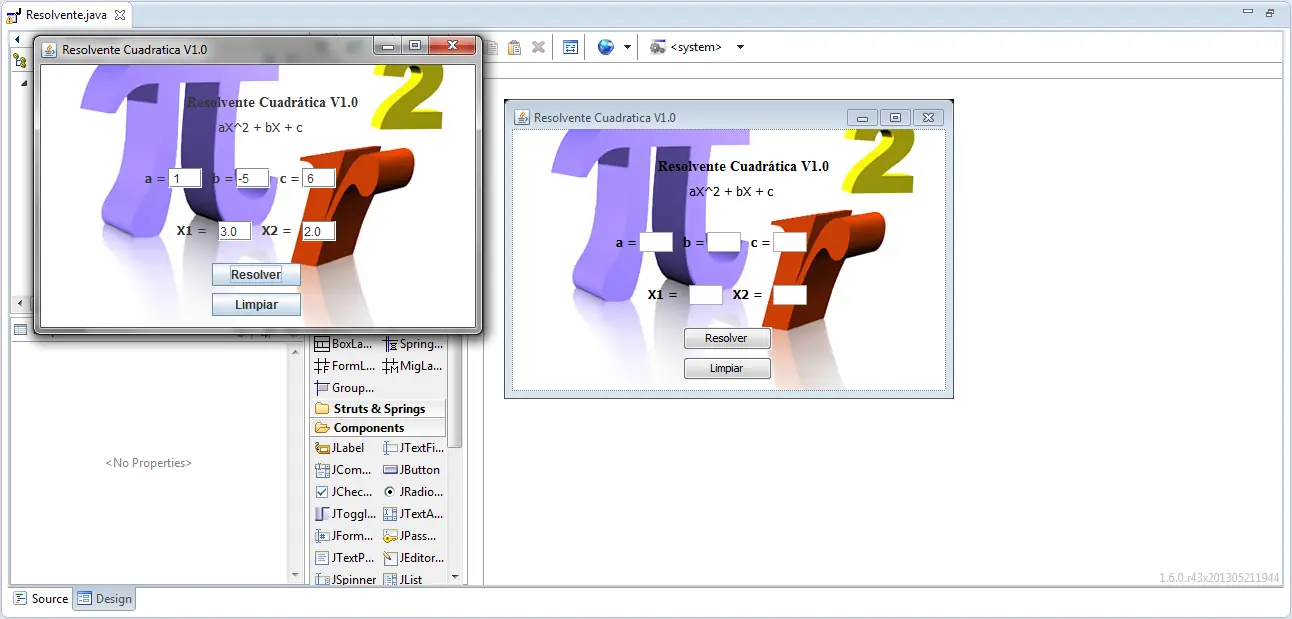Click Limpiar in the running application window
1292x619 pixels.
(256, 305)
